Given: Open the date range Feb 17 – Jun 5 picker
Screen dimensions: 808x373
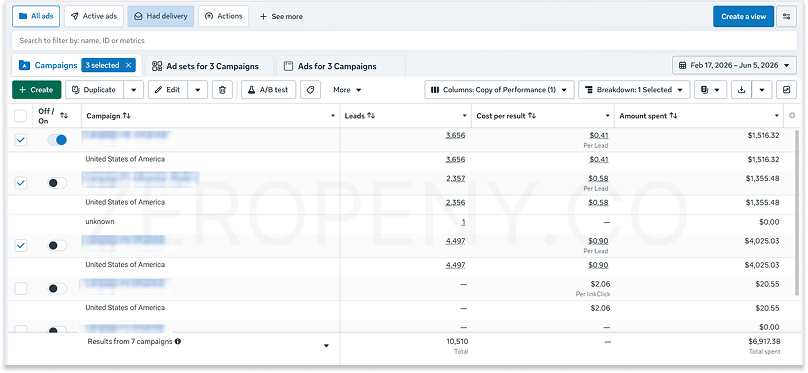Looking at the screenshot, I should coord(734,65).
